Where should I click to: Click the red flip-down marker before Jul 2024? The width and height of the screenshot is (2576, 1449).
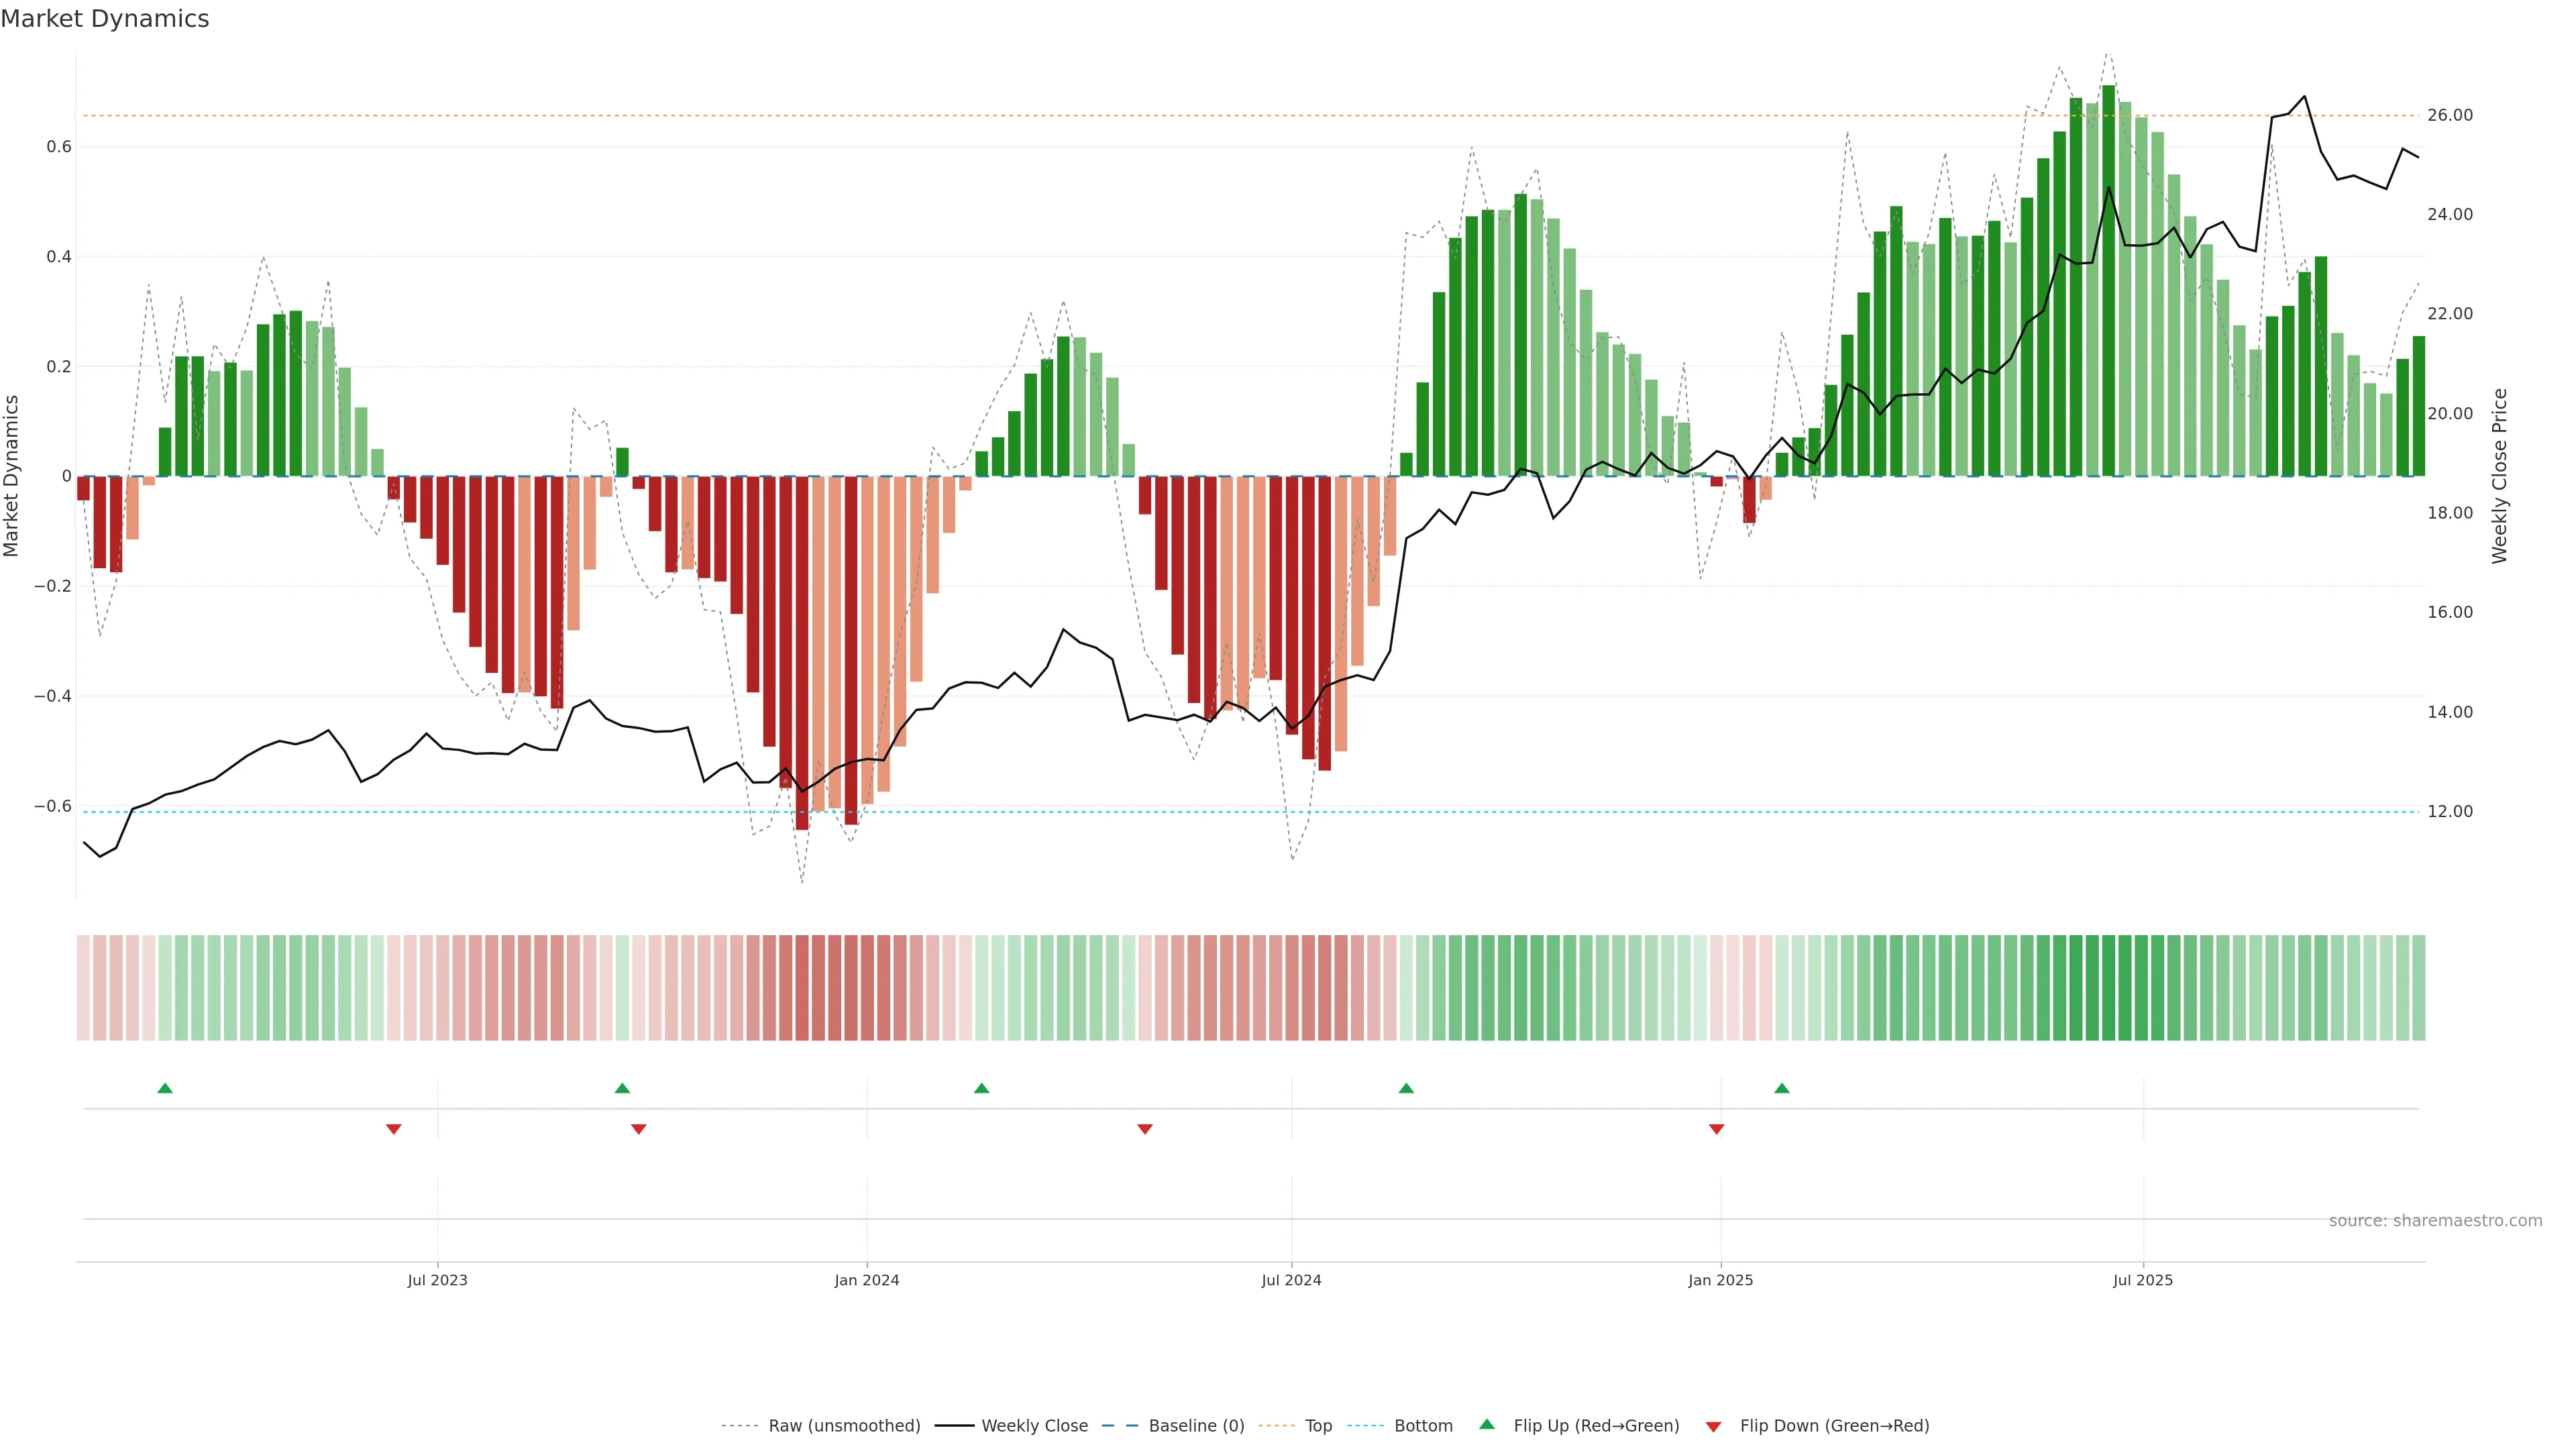pyautogui.click(x=1145, y=1129)
